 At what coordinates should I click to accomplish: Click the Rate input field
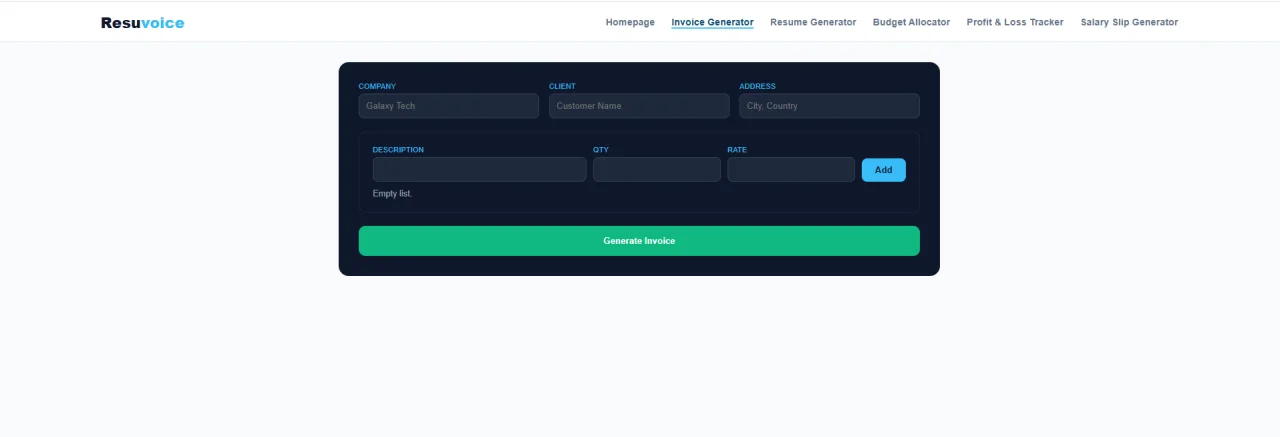(791, 170)
